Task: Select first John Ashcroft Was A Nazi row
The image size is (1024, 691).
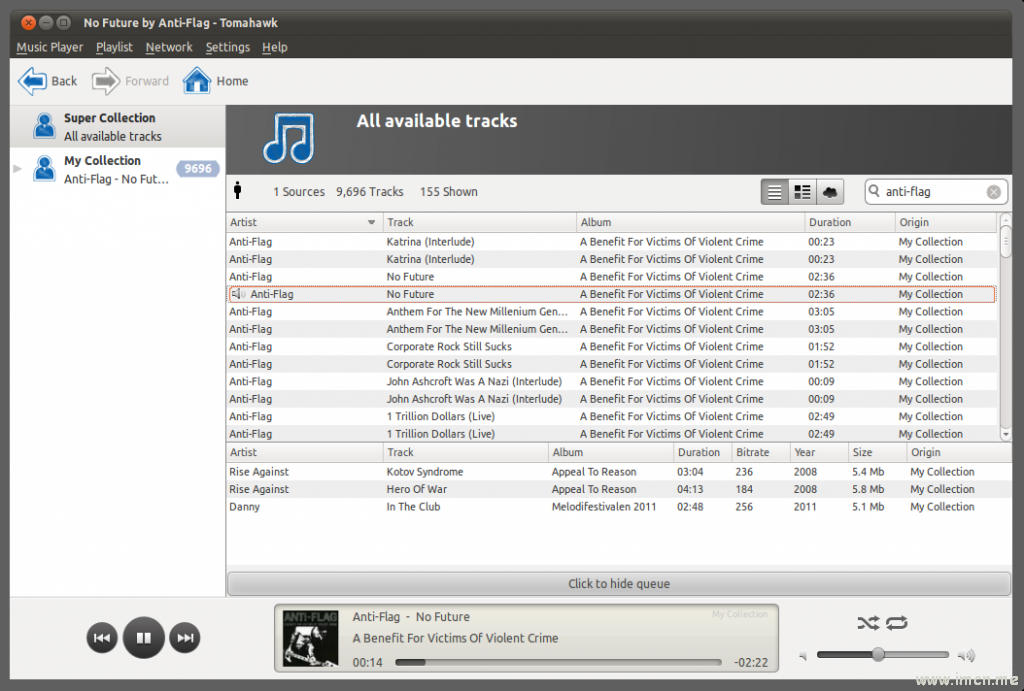Action: click(x=611, y=381)
